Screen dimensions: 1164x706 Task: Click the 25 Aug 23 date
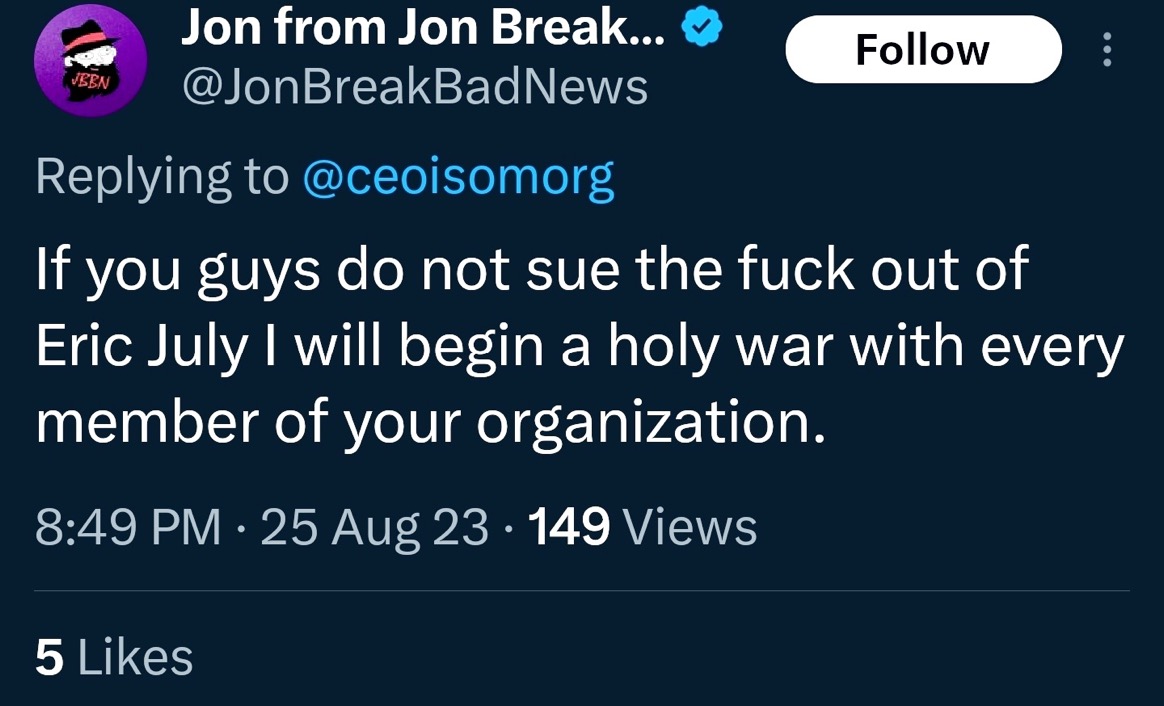click(x=375, y=527)
